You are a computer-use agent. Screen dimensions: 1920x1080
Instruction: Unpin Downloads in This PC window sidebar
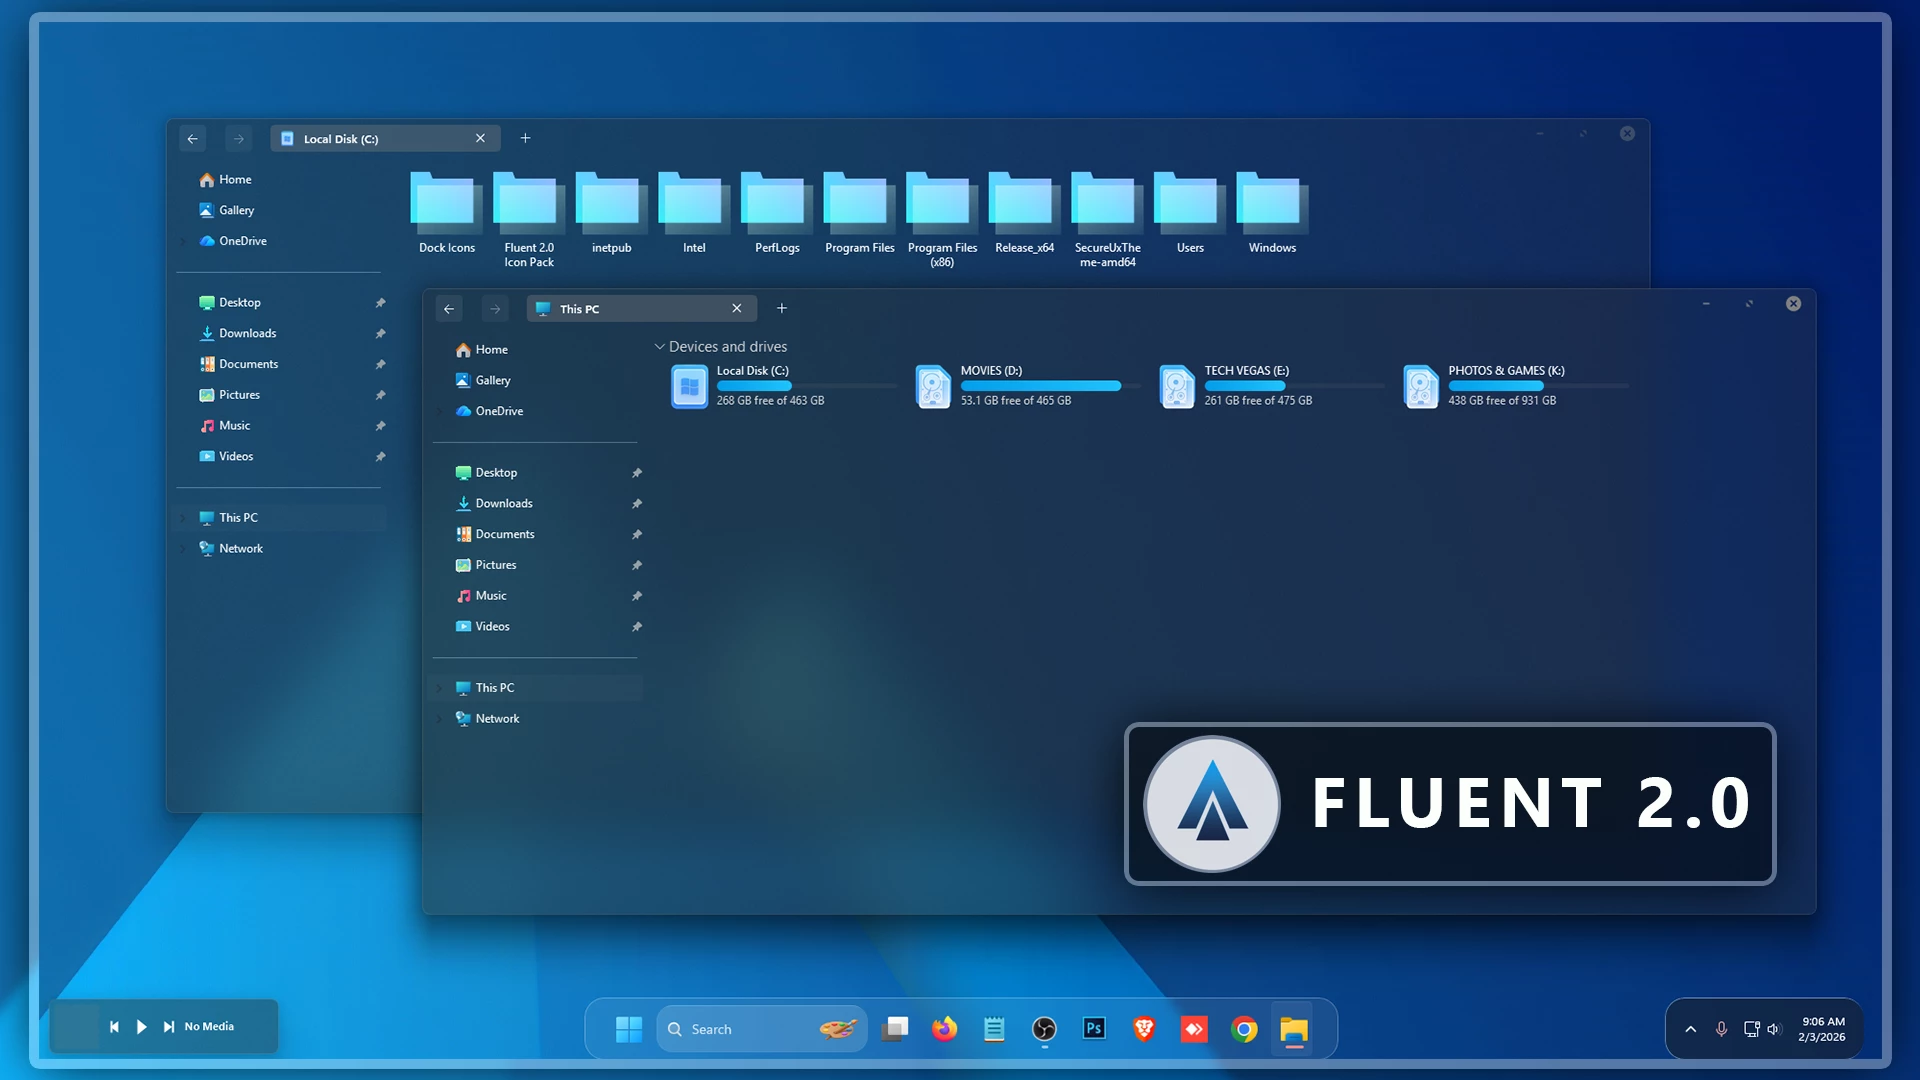637,504
